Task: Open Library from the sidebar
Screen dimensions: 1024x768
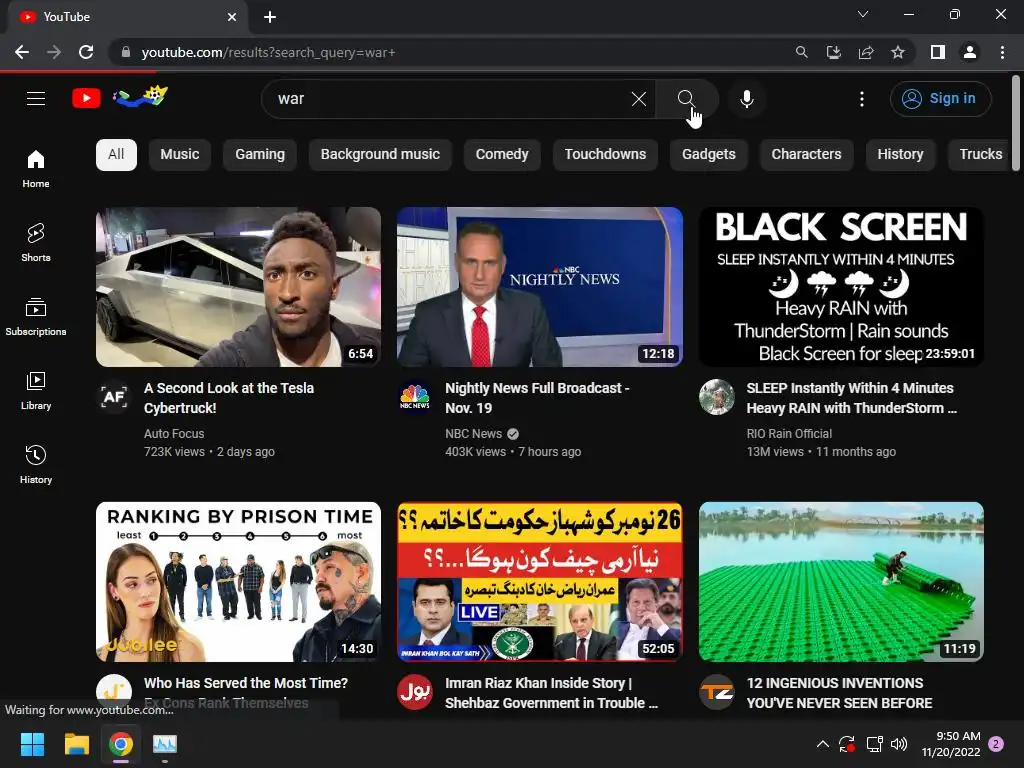Action: click(x=36, y=391)
